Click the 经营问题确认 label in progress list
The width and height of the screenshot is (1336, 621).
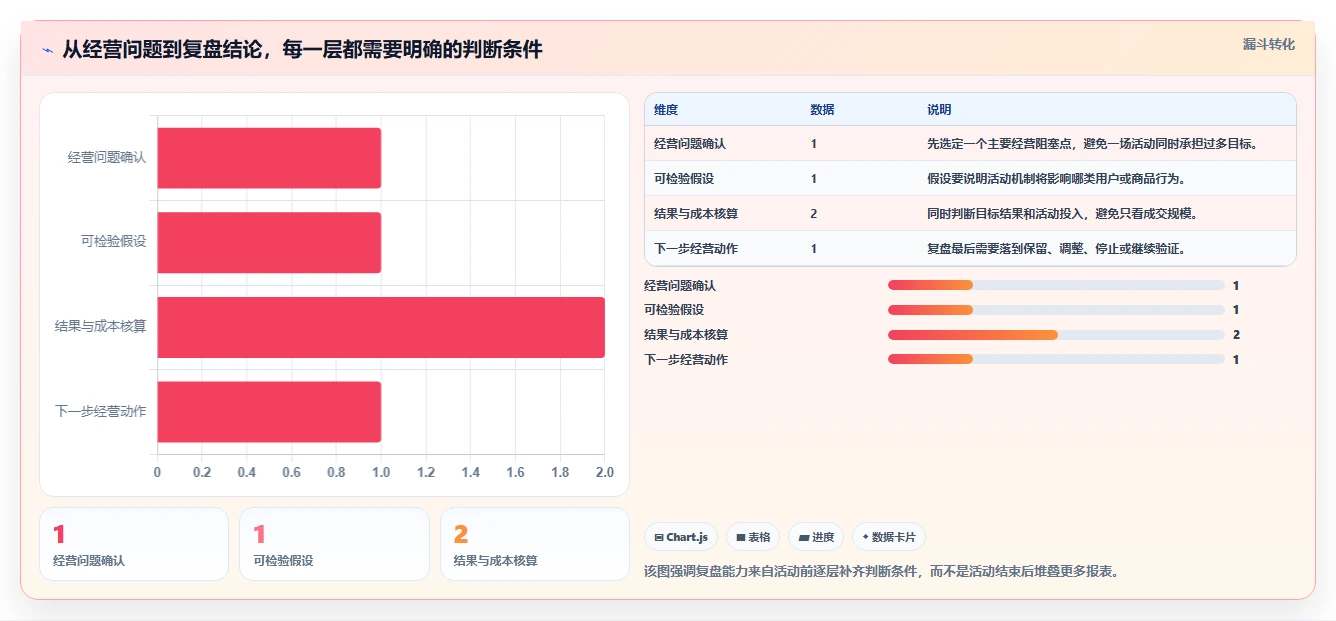[x=680, y=286]
